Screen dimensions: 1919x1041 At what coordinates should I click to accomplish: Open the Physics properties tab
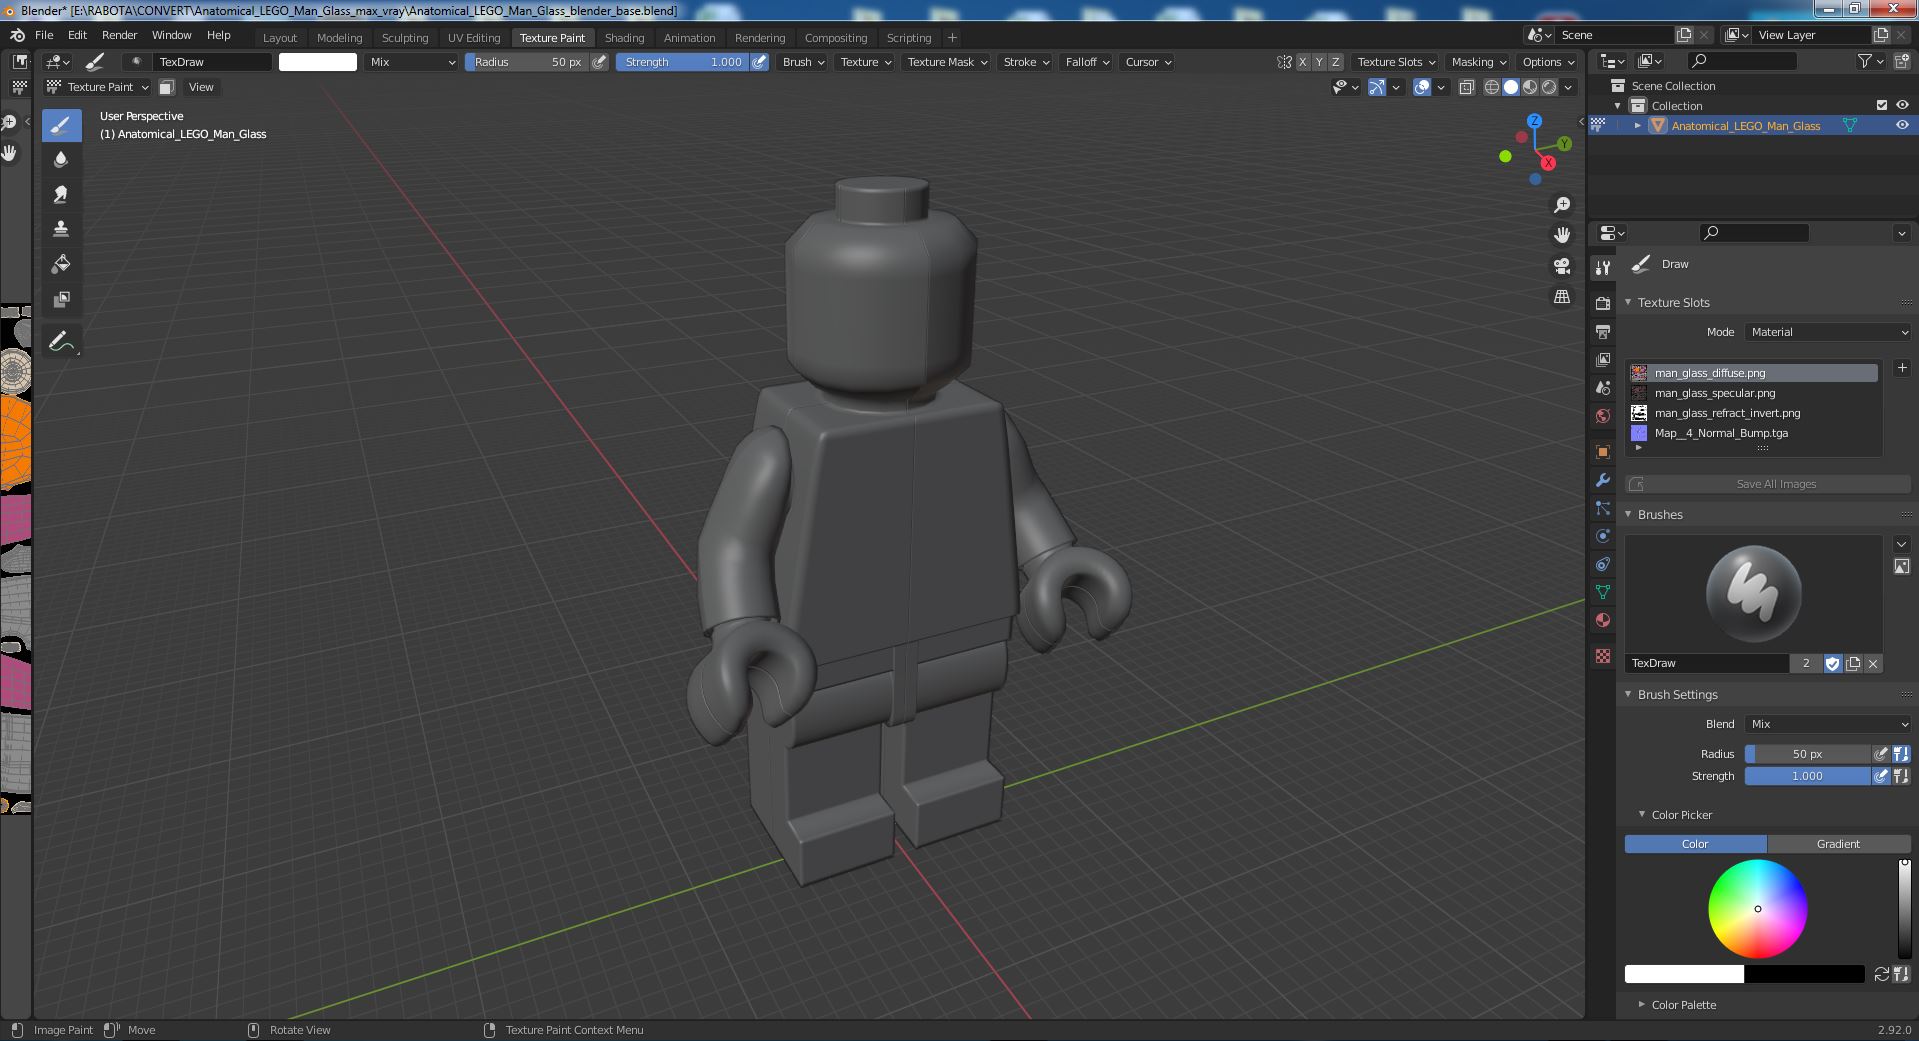pos(1603,536)
